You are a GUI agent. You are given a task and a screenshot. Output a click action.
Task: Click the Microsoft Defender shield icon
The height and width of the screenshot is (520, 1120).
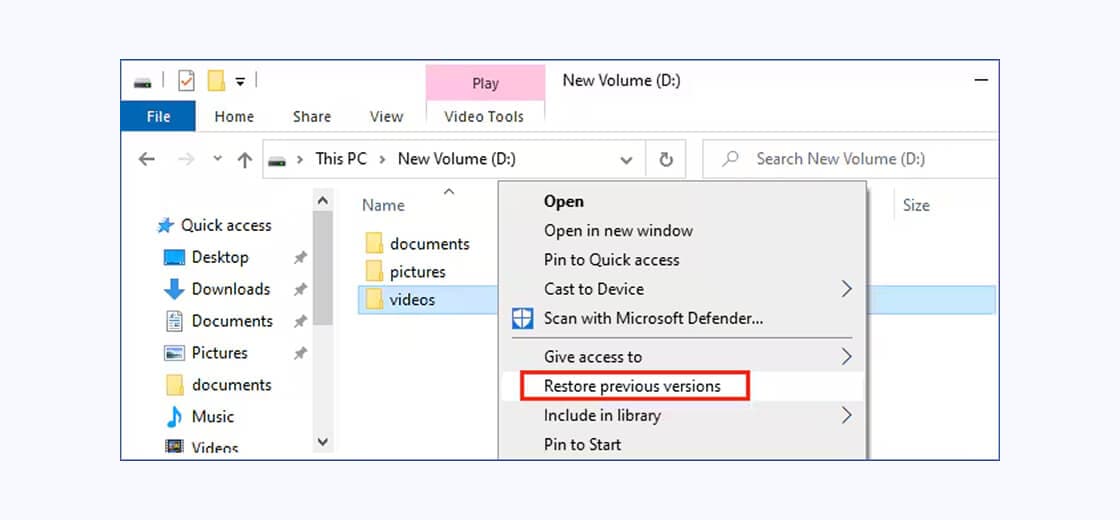tap(523, 319)
